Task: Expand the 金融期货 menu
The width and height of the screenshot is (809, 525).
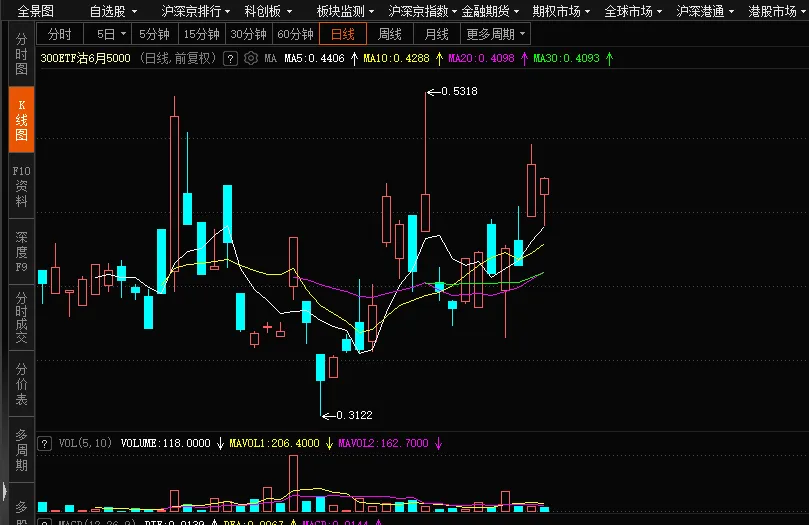Action: (490, 11)
